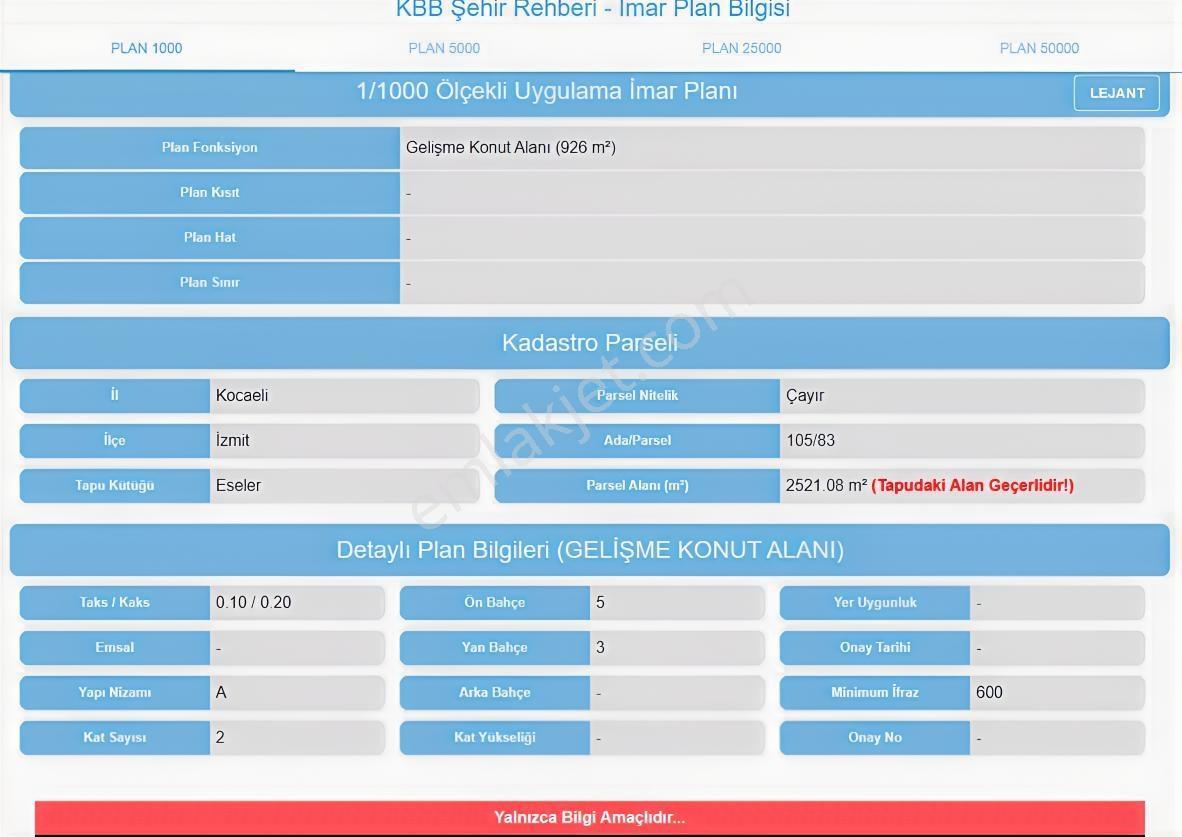Select the 'Eseler' Tapu Kütüğü value
The width and height of the screenshot is (1182, 837).
coord(238,486)
